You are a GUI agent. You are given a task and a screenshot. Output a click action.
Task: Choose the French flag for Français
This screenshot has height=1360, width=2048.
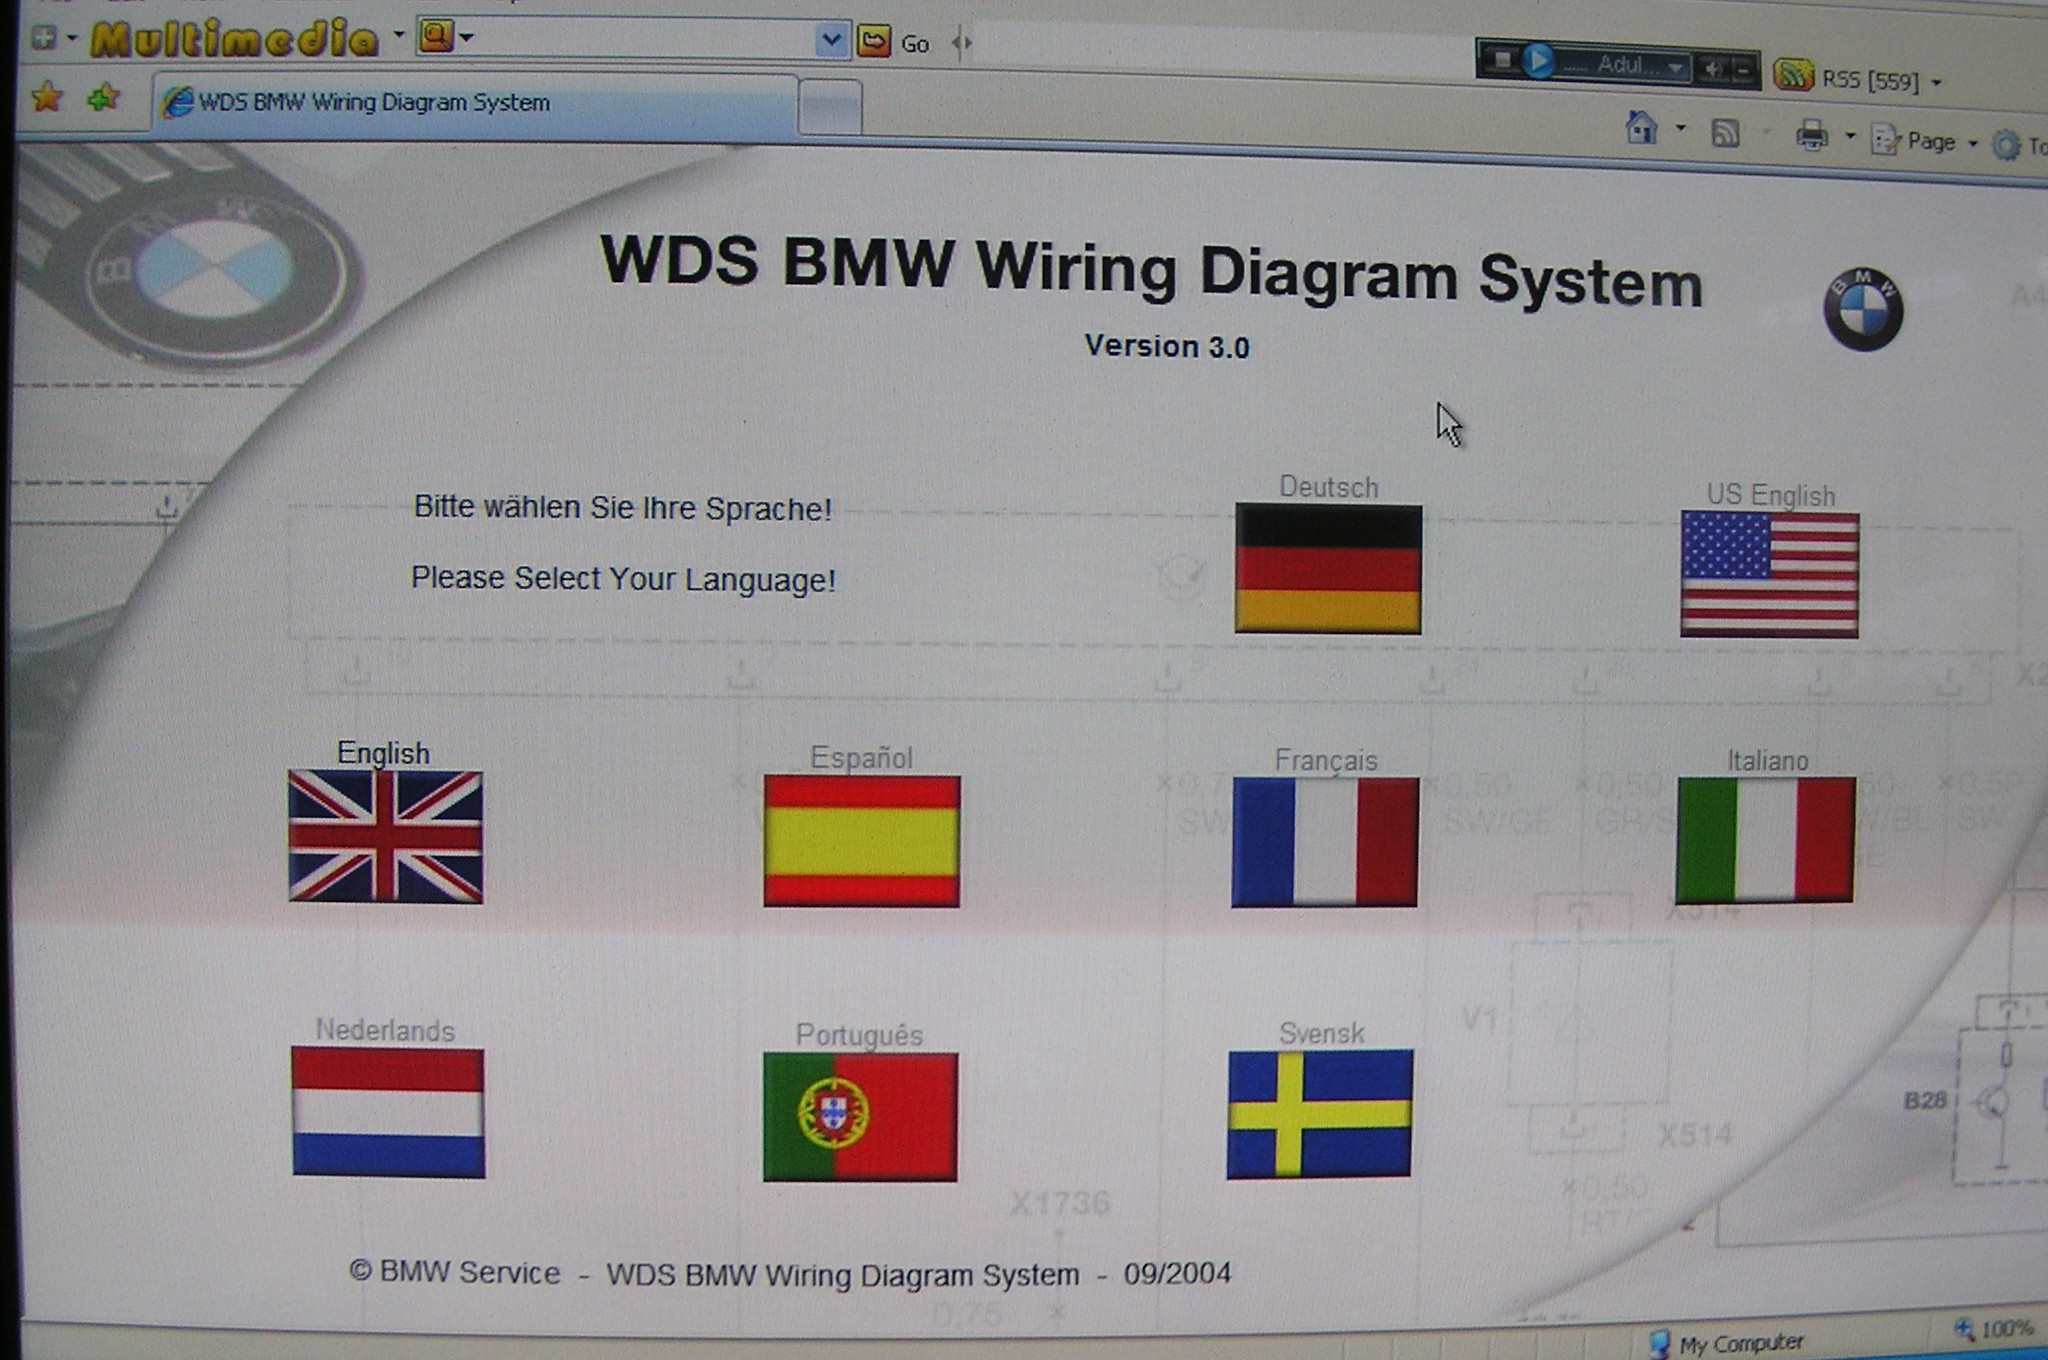(1324, 842)
